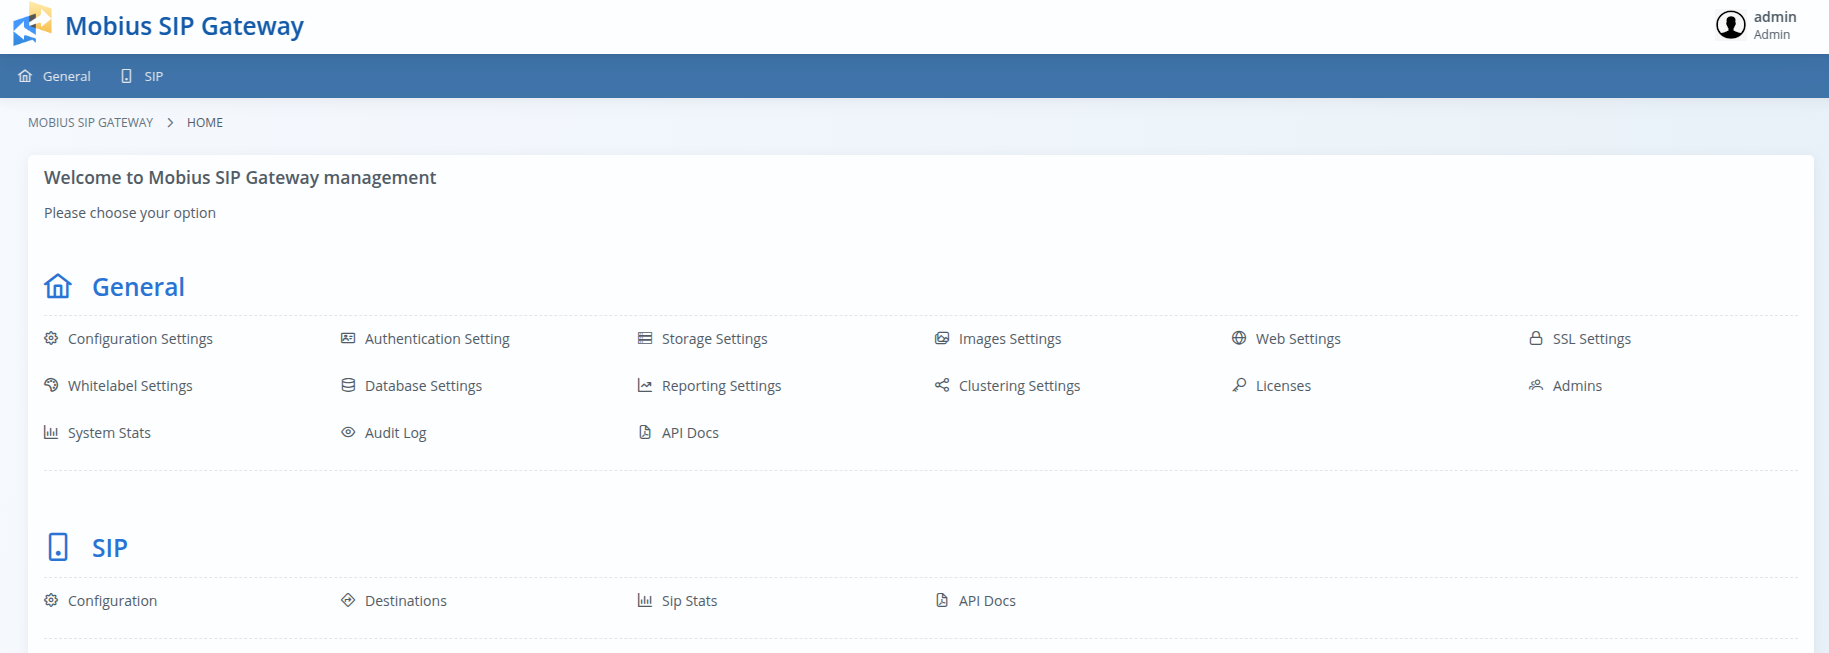Viewport: 1829px width, 653px height.
Task: Go to the Storage Settings link
Action: (x=714, y=339)
